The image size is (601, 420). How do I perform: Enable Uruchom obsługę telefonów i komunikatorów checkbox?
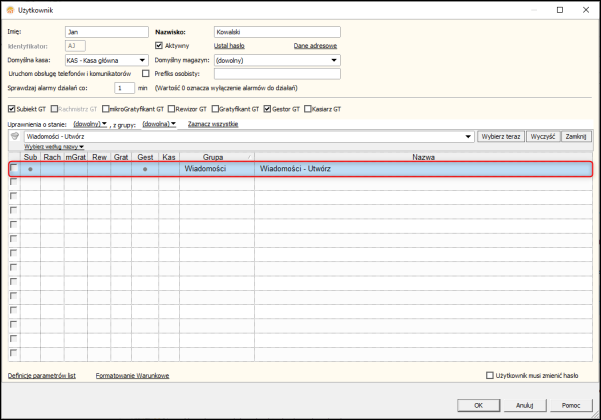tap(146, 73)
